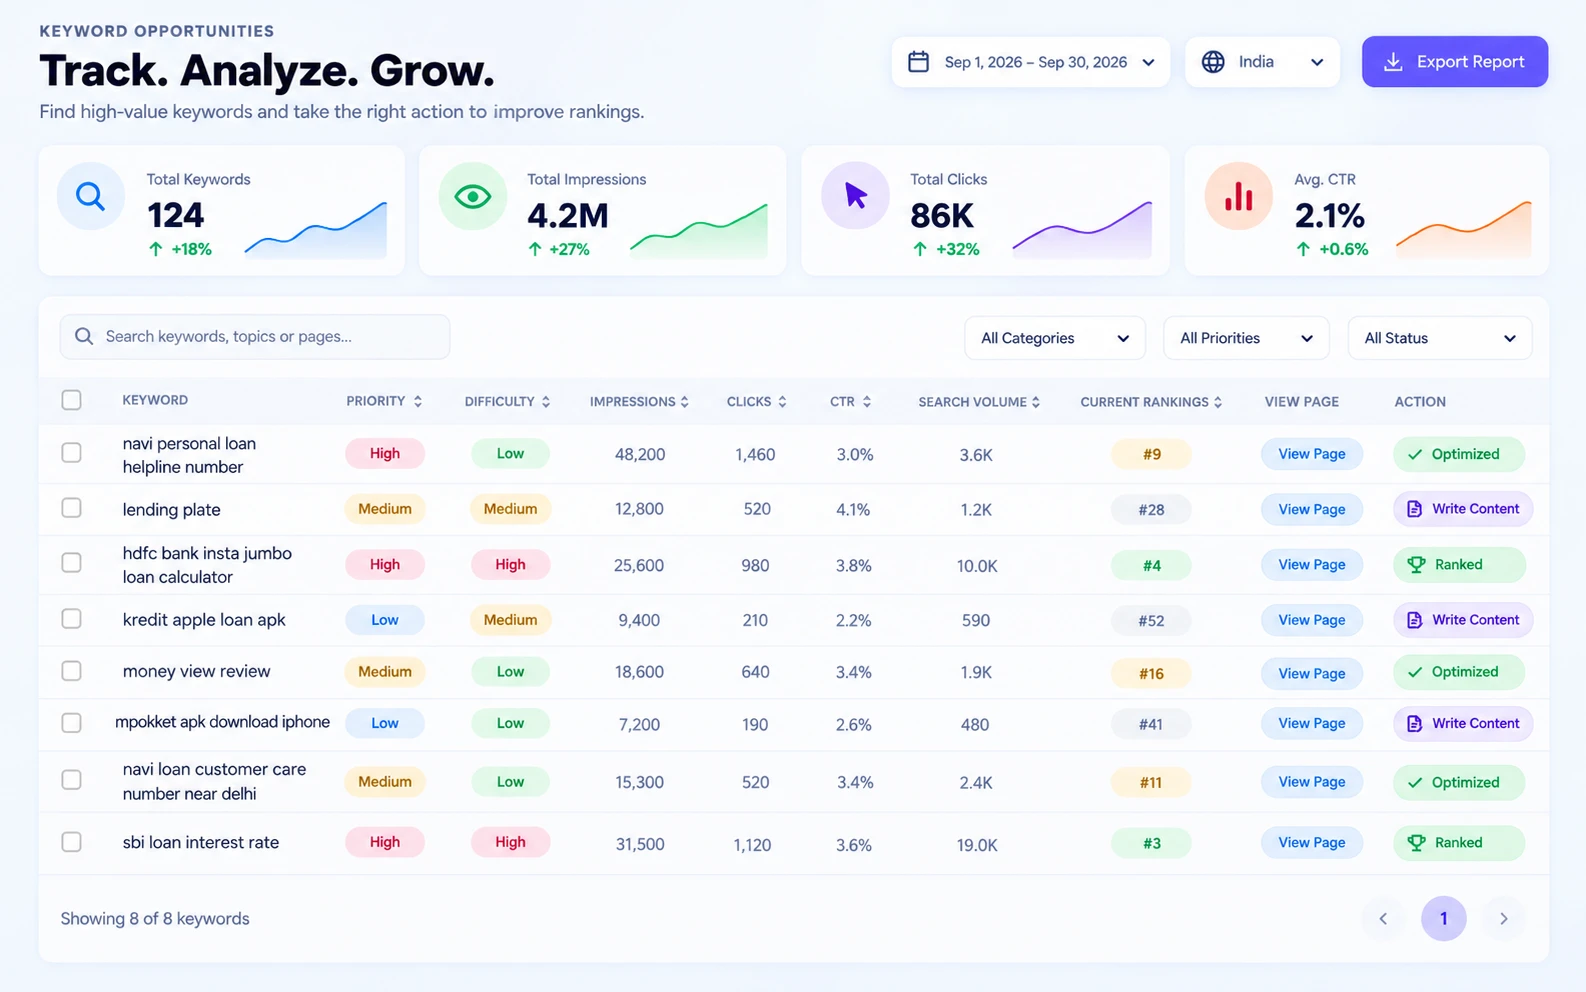Sort by Search Volume column arrows

pyautogui.click(x=1036, y=402)
